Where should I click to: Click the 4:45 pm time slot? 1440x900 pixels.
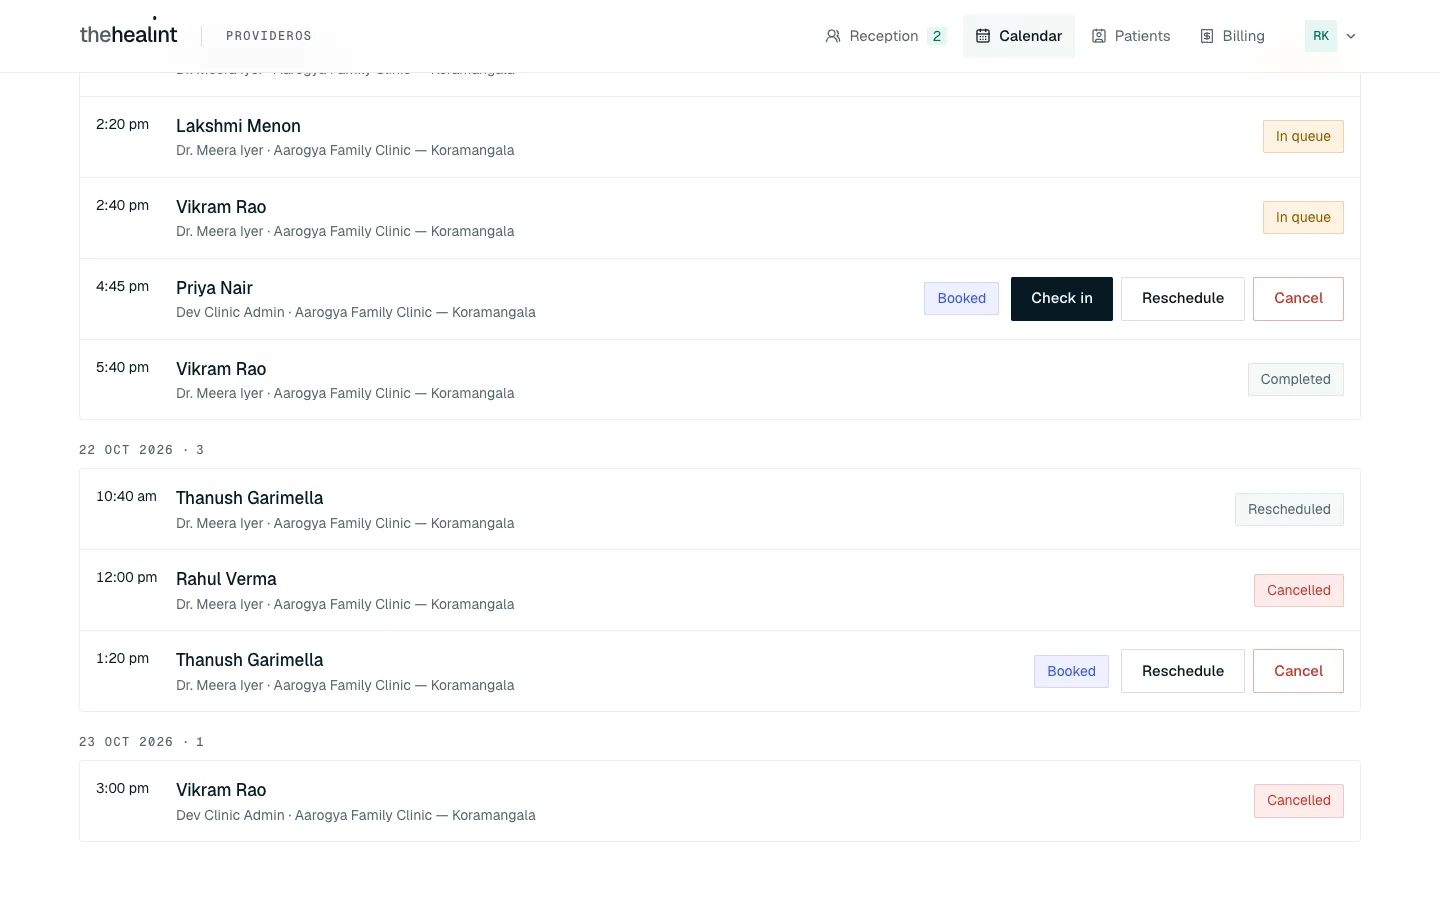[x=122, y=286]
